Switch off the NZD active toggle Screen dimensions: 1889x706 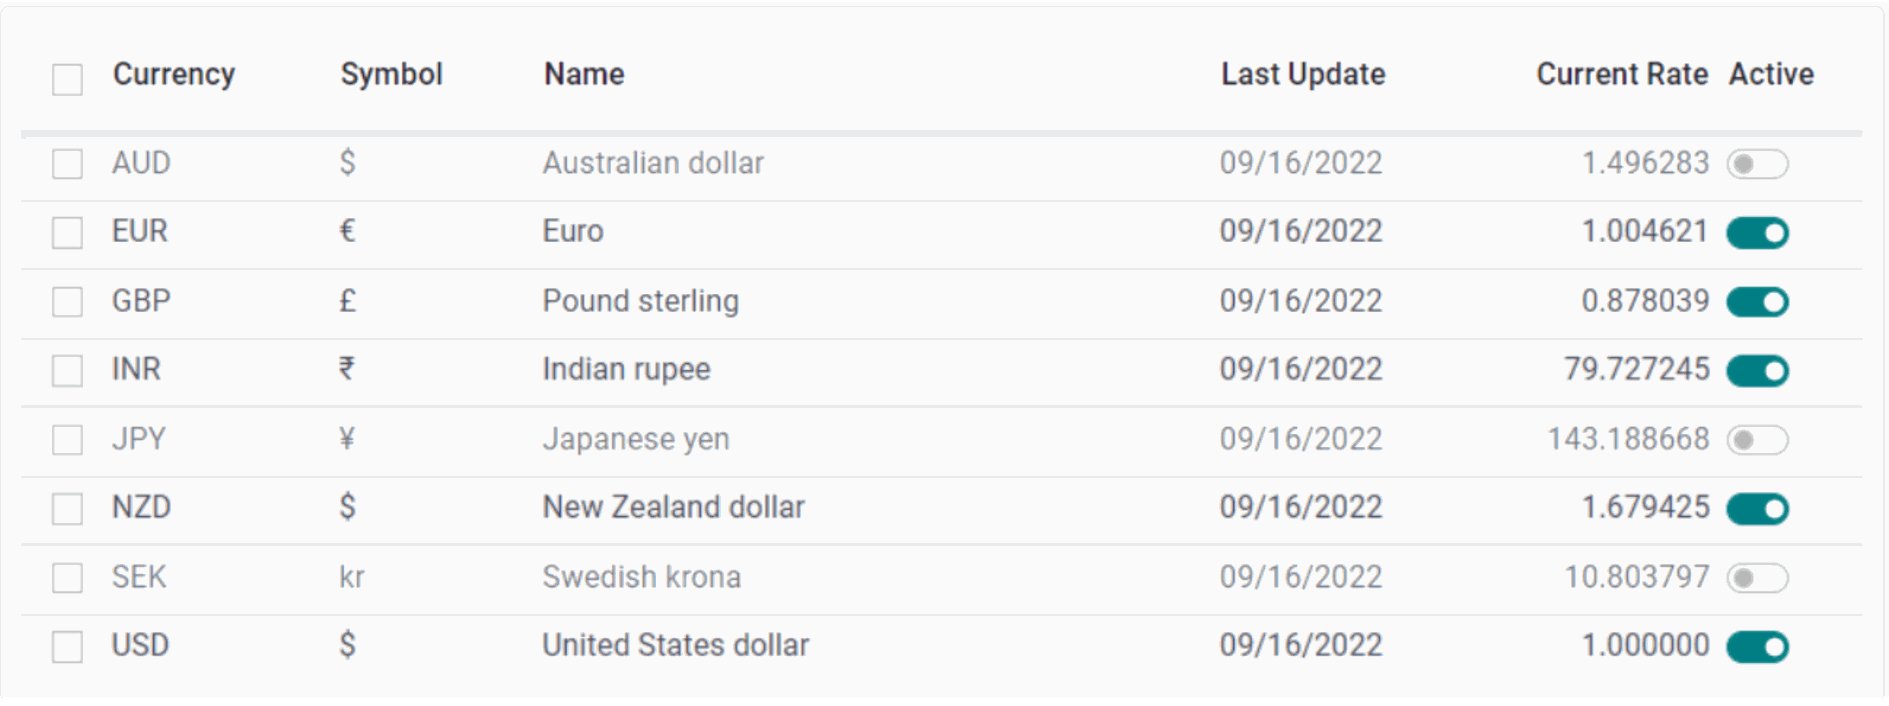1757,509
